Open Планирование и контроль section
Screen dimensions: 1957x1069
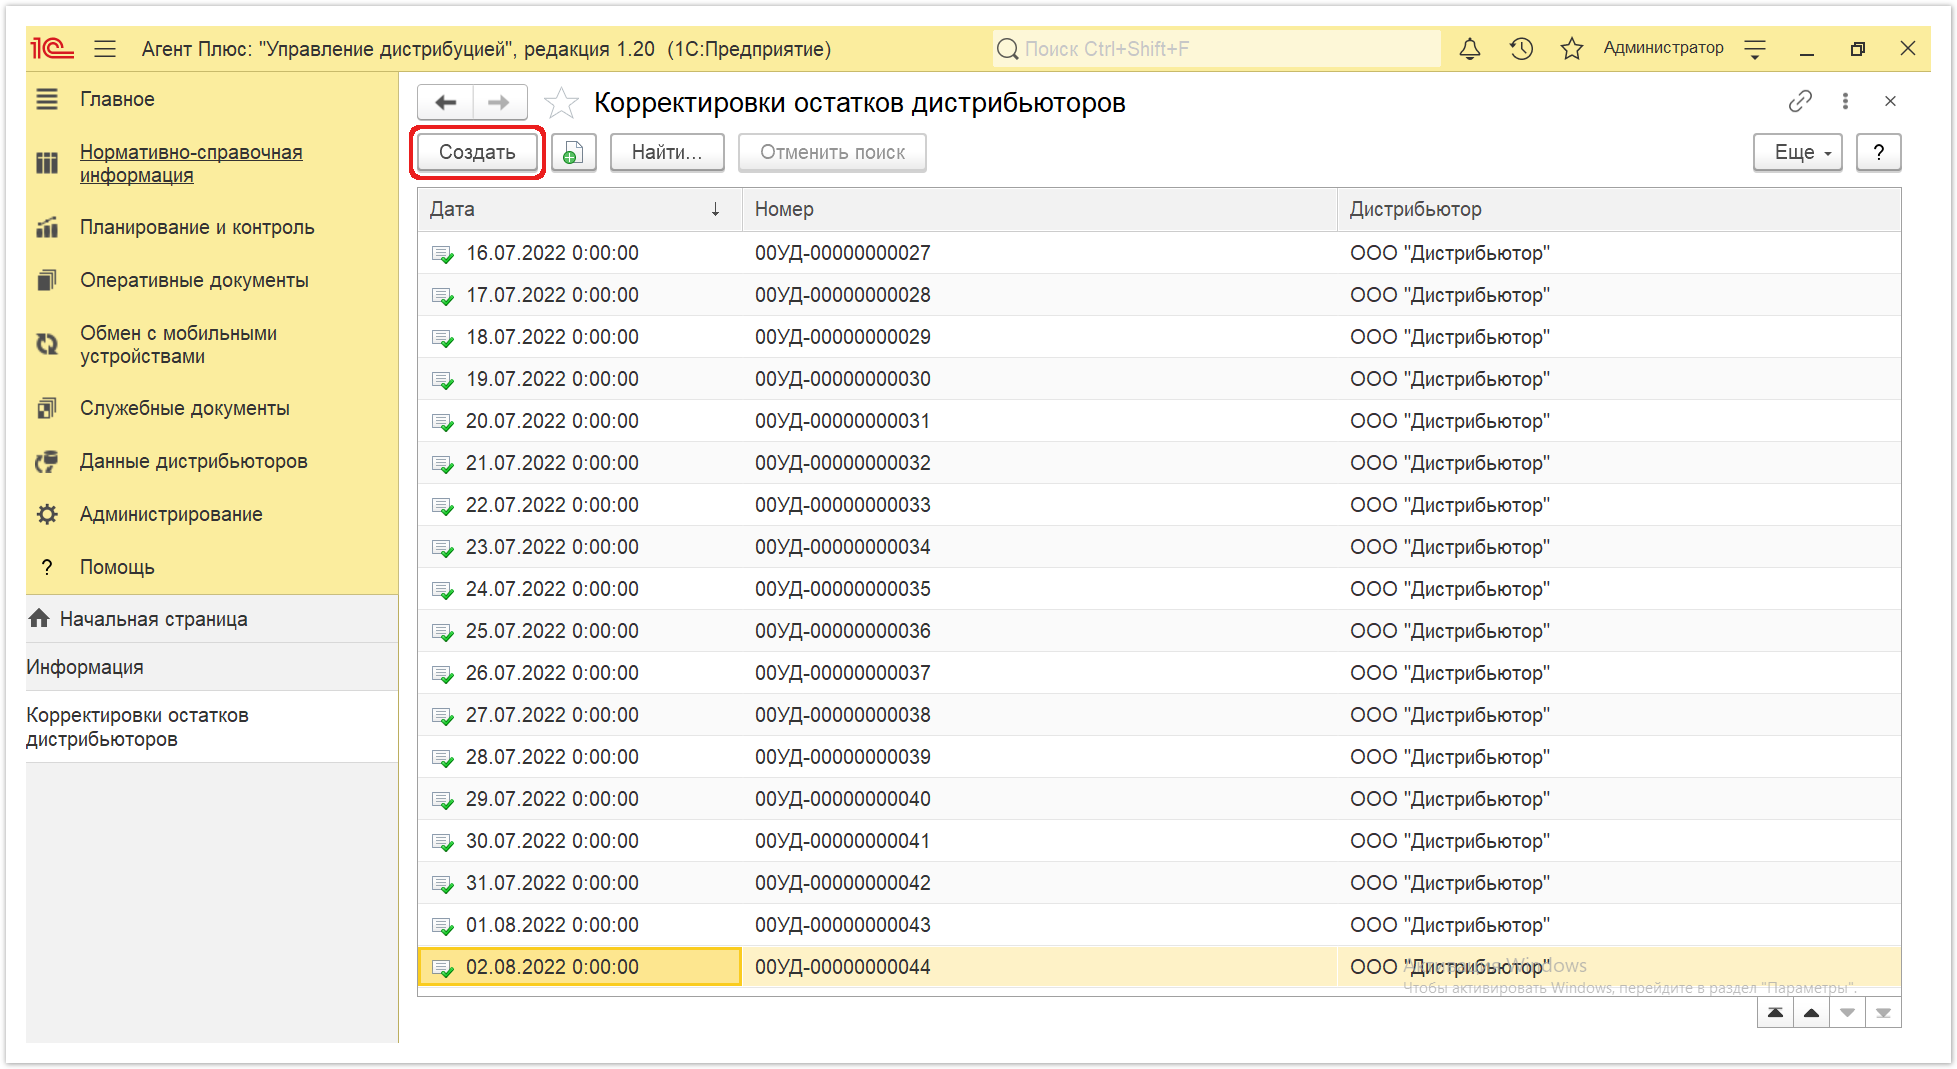tap(197, 227)
